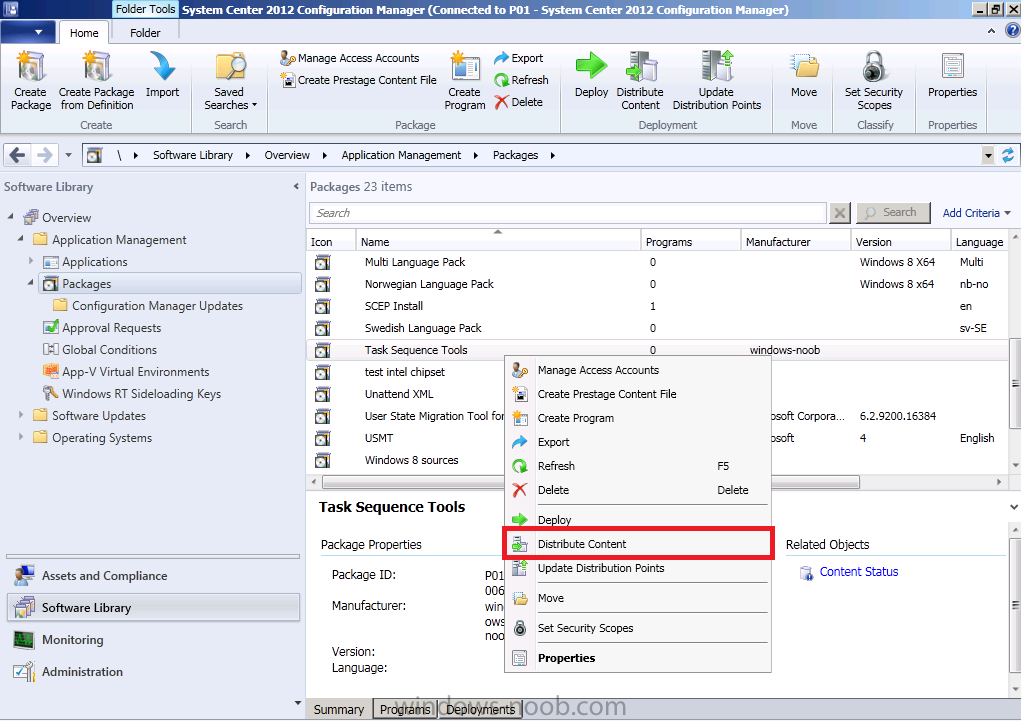Open the Assets and Compliance workspace
The width and height of the screenshot is (1021, 721).
(154, 576)
